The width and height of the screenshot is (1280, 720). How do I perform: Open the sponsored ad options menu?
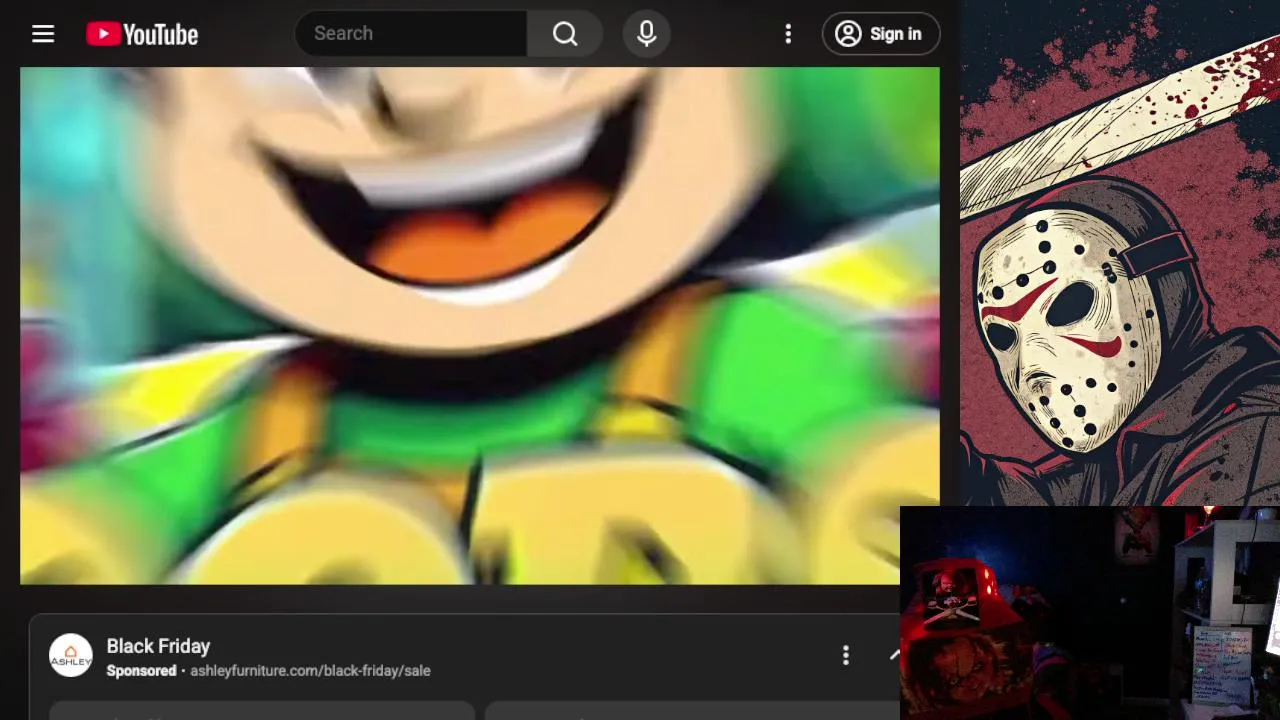(x=846, y=656)
